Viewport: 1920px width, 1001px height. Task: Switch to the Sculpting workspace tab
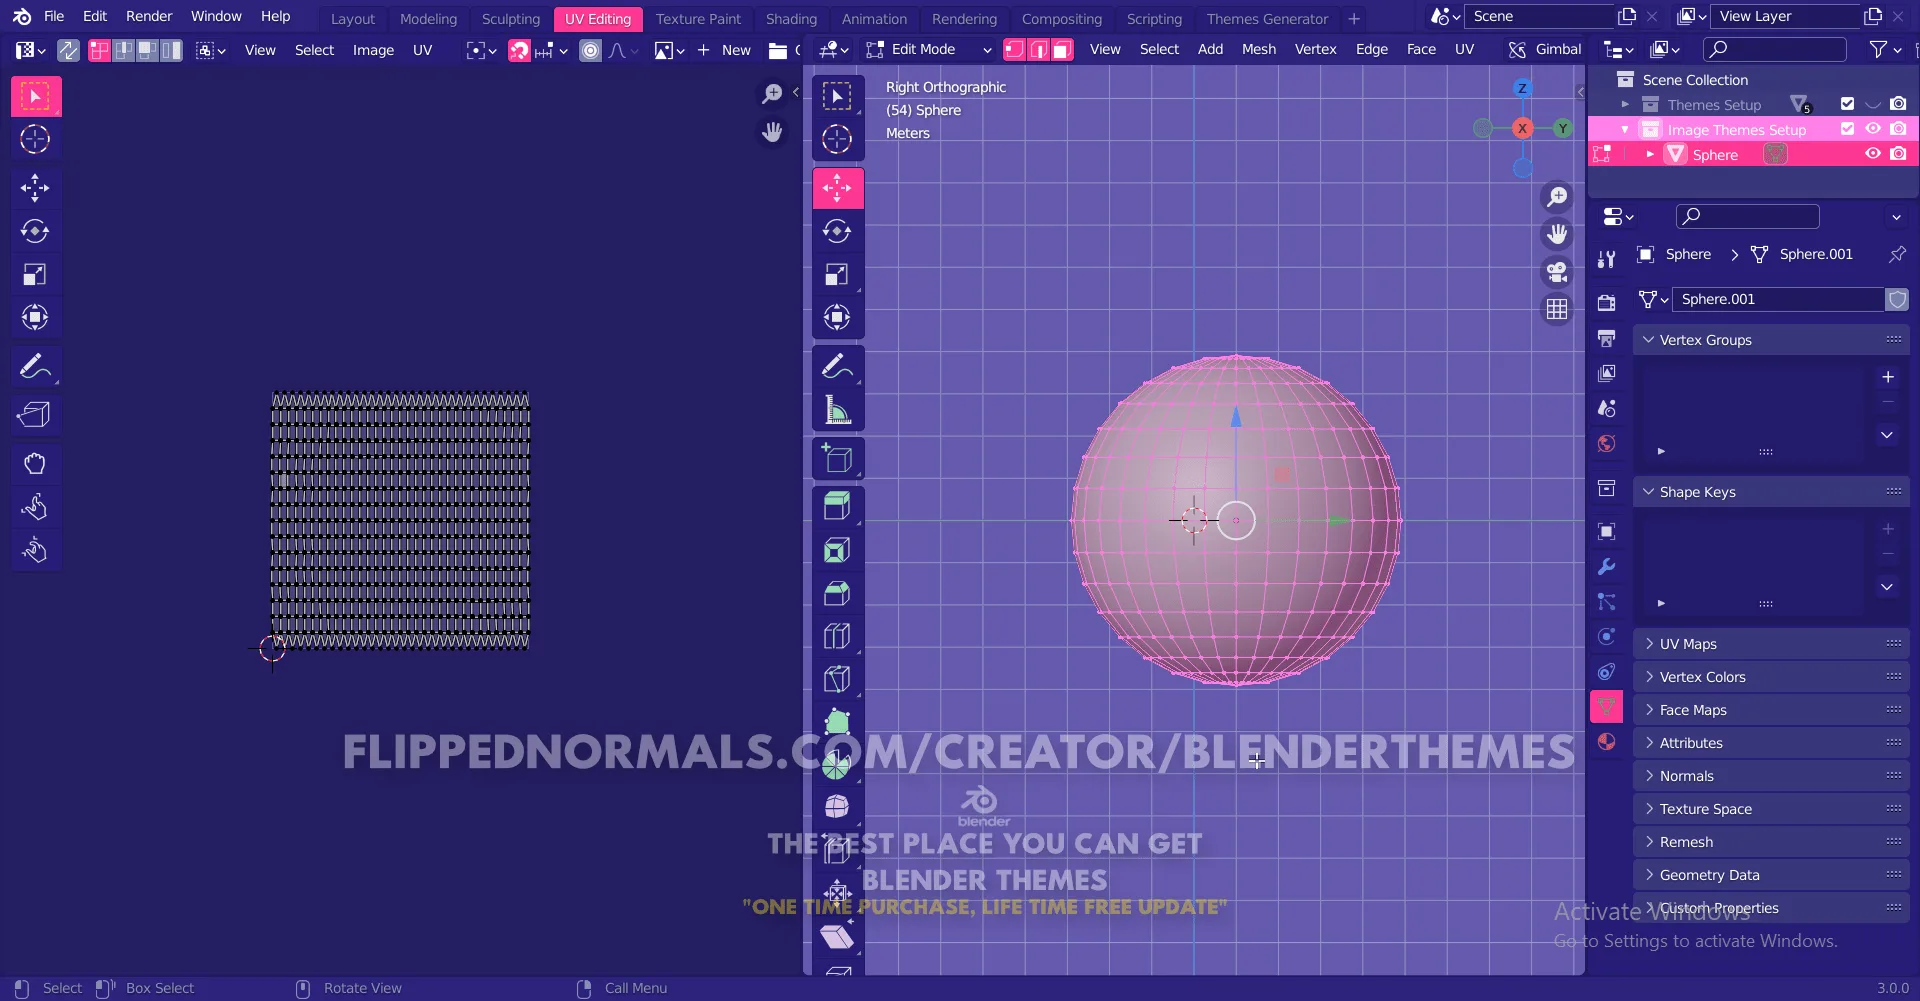click(510, 19)
